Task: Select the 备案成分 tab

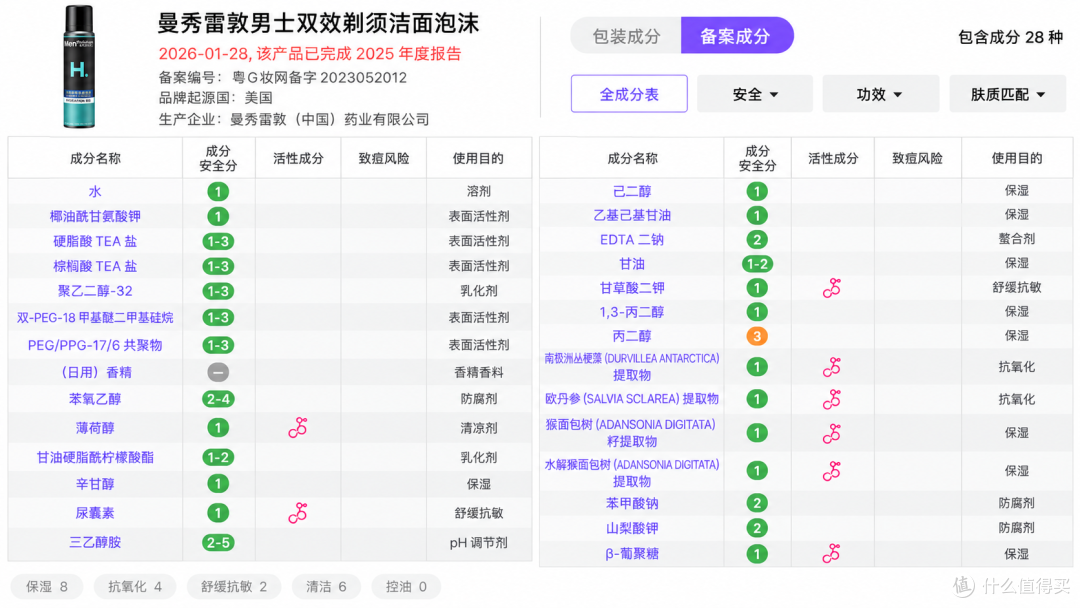Action: [x=736, y=36]
